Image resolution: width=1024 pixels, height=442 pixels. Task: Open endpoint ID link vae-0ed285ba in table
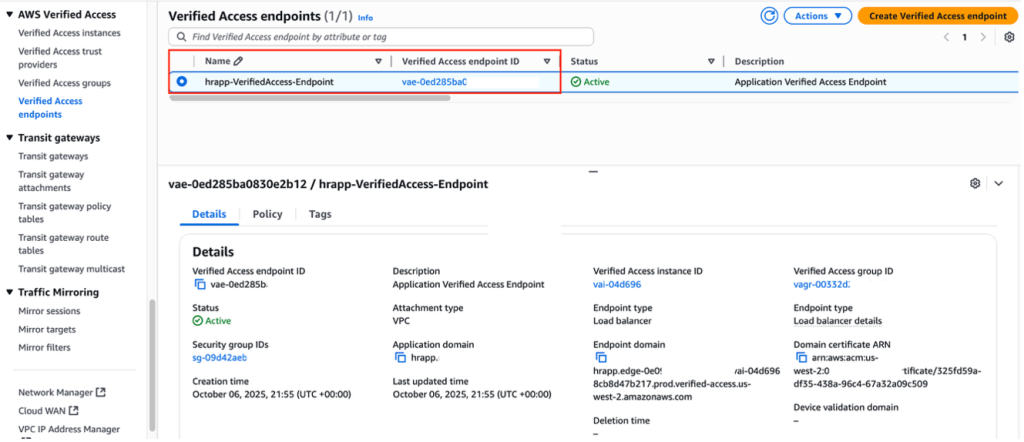[x=434, y=82]
